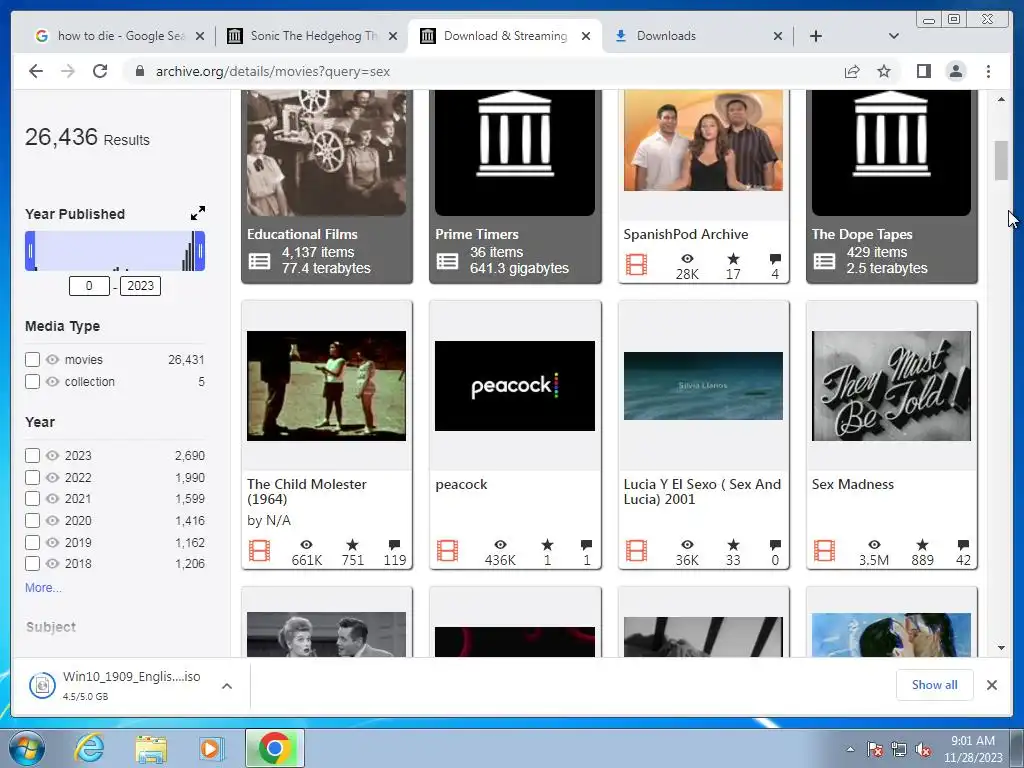The image size is (1024, 768).
Task: Open the 'They Must Be Told' thumbnail
Action: click(x=891, y=385)
